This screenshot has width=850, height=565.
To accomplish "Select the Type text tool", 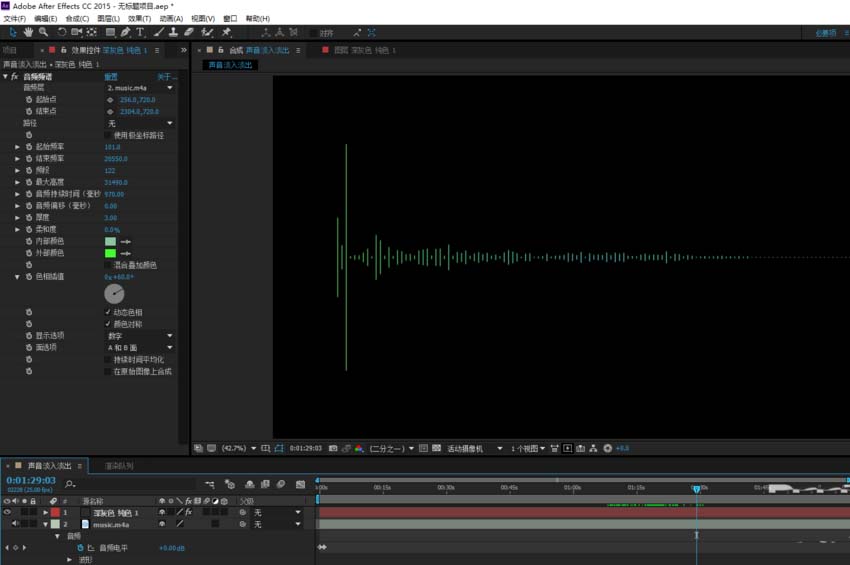I will click(x=140, y=33).
